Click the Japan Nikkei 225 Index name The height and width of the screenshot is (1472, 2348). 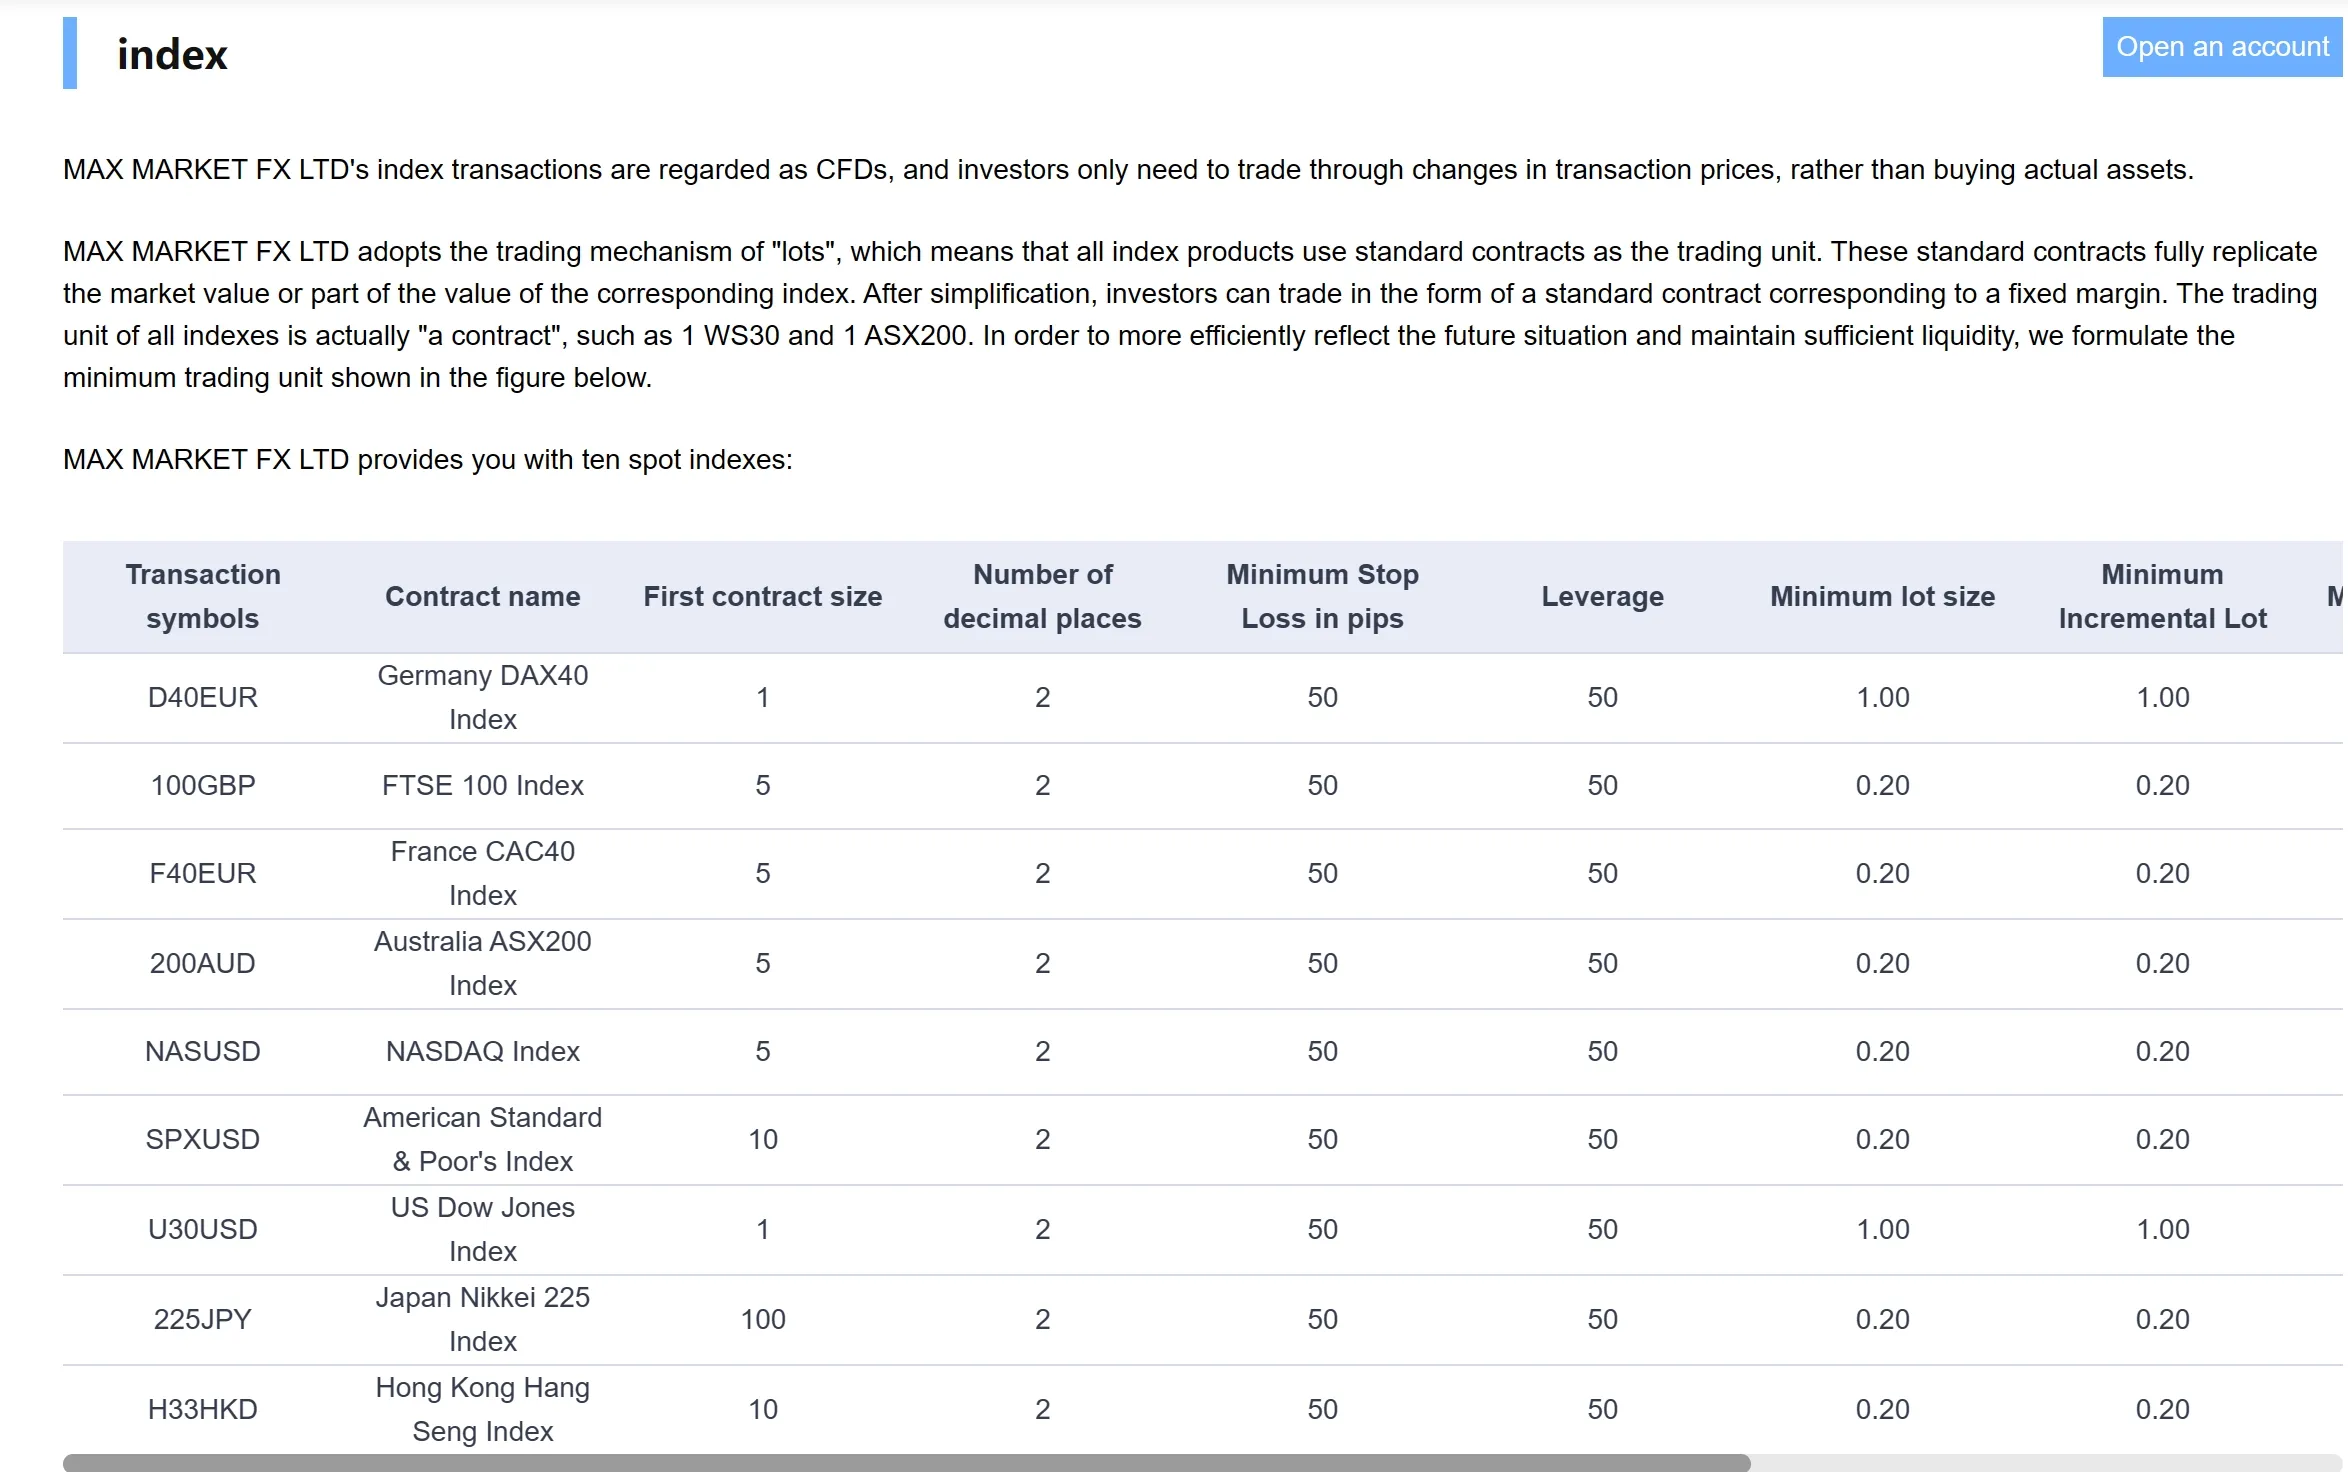pos(483,1319)
